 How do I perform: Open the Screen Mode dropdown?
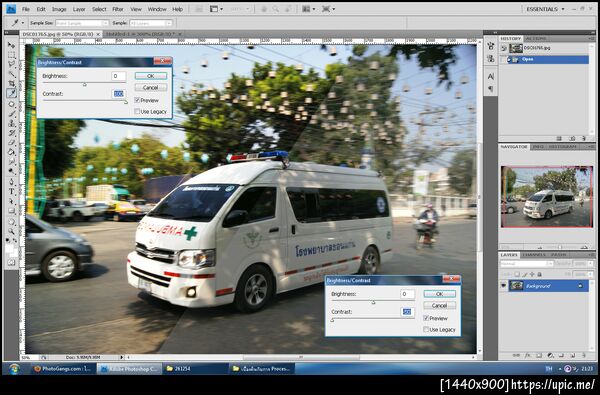[328, 9]
